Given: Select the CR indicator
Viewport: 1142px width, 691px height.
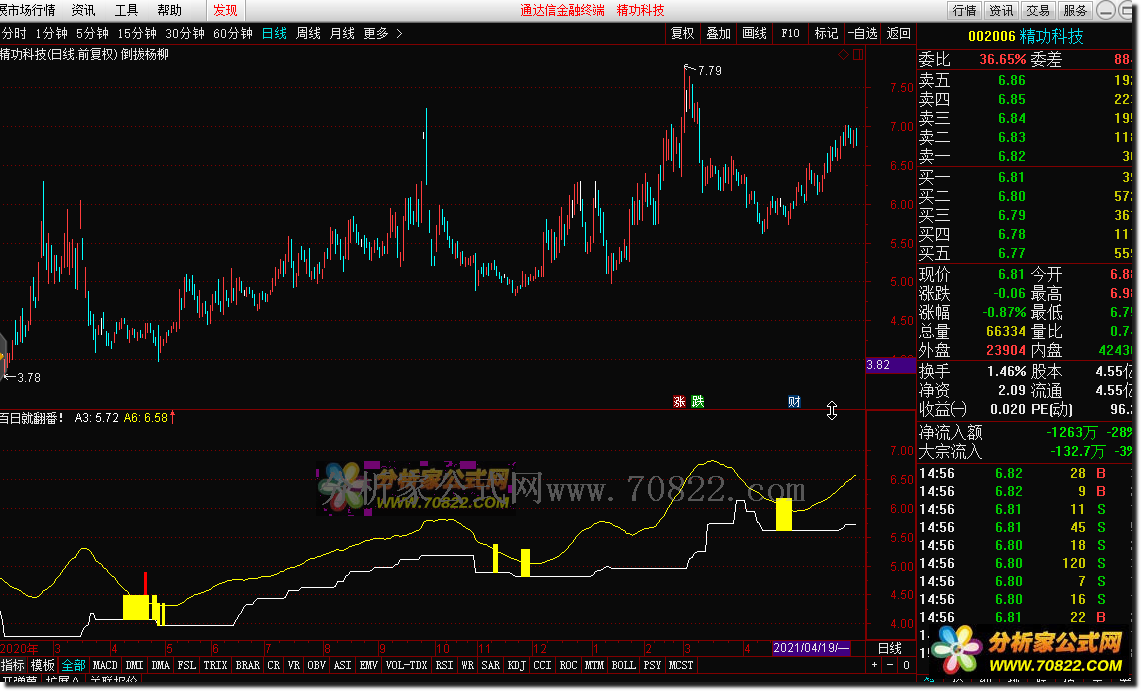Looking at the screenshot, I should click(274, 665).
